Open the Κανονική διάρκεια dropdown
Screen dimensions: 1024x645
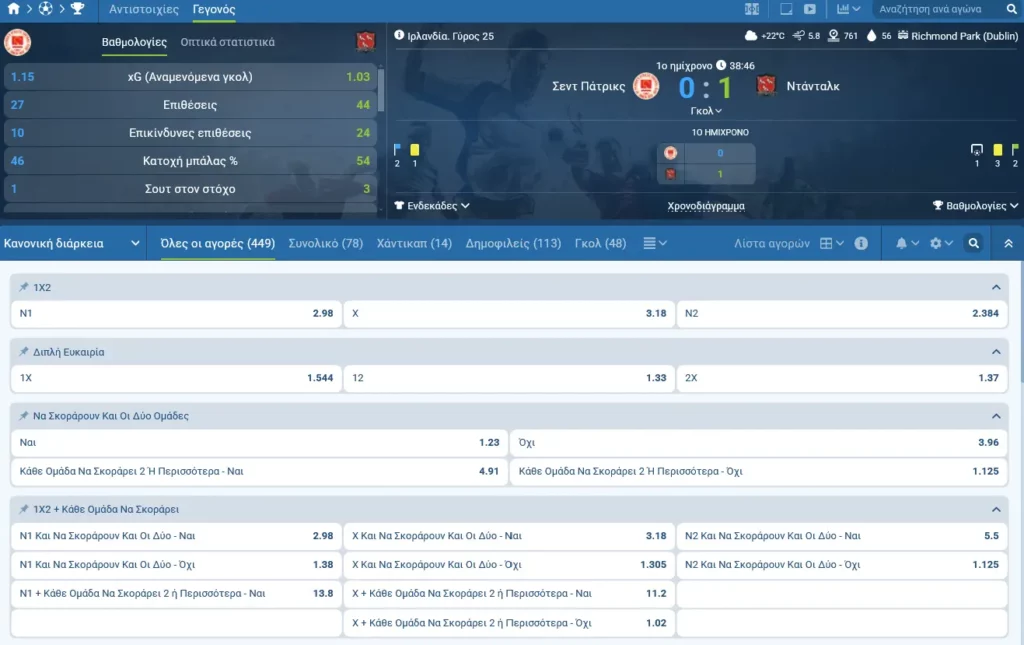coord(72,243)
